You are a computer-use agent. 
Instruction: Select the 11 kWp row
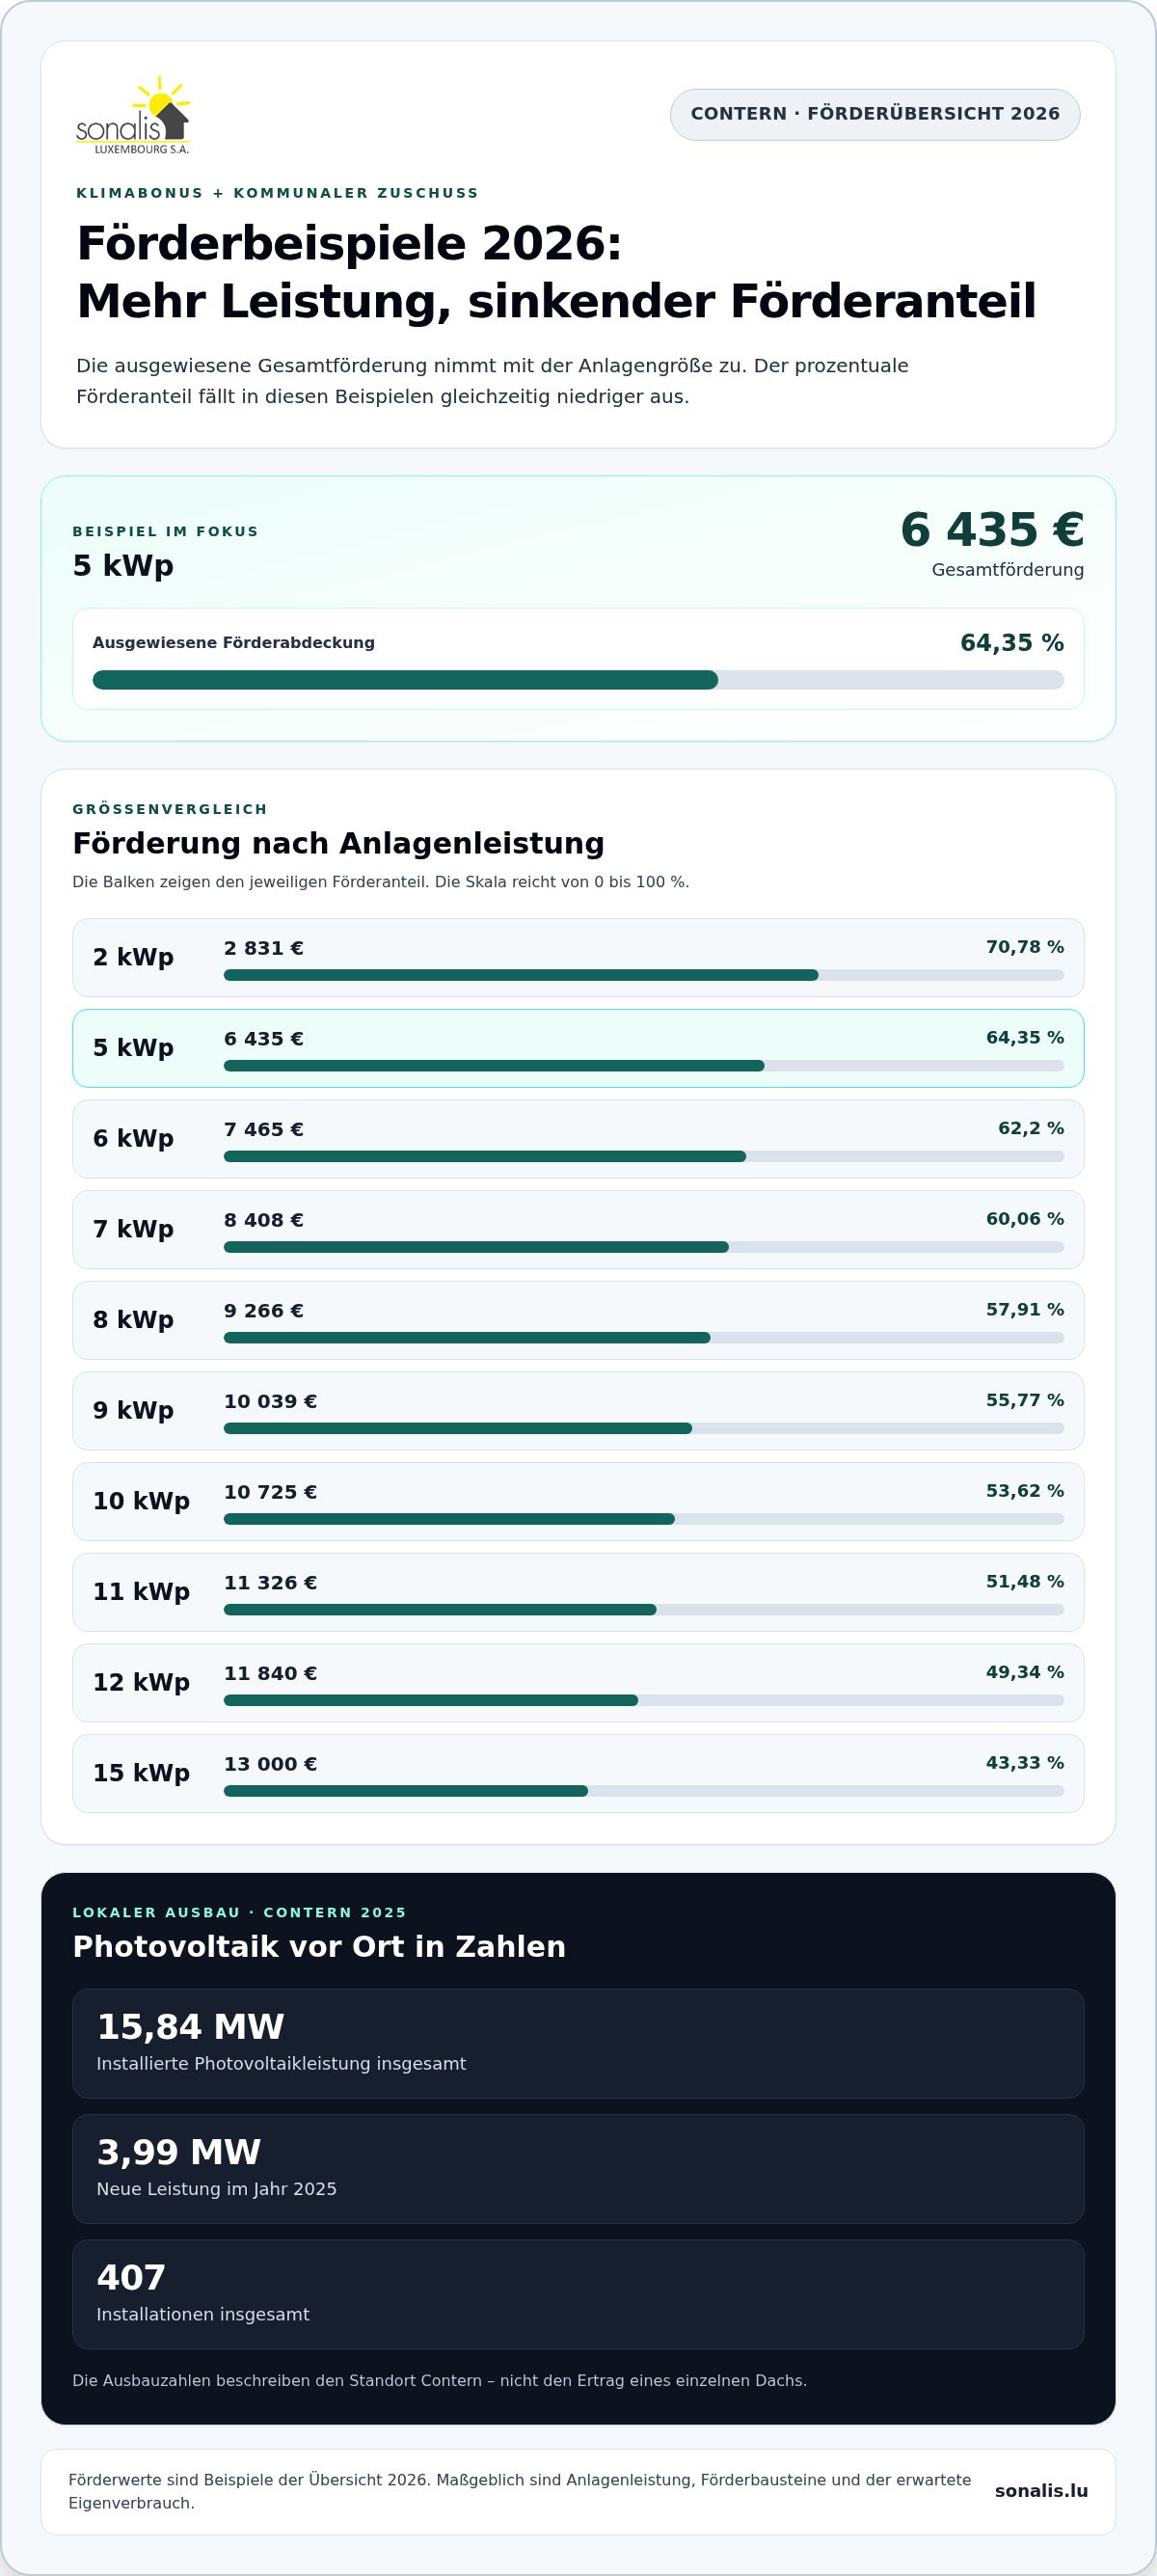(x=578, y=1592)
